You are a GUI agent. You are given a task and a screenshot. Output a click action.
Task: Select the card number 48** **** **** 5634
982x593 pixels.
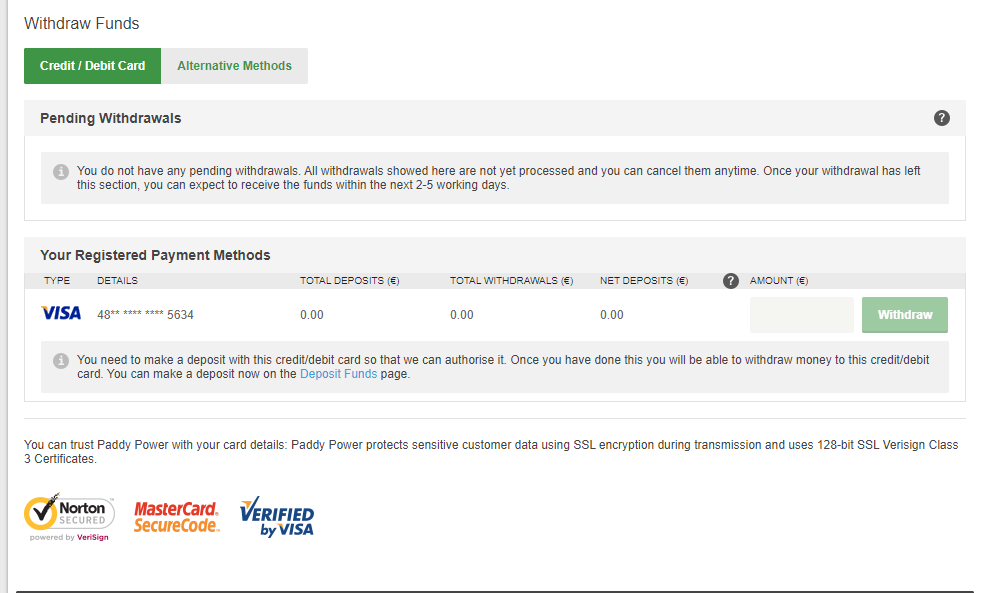(x=145, y=315)
